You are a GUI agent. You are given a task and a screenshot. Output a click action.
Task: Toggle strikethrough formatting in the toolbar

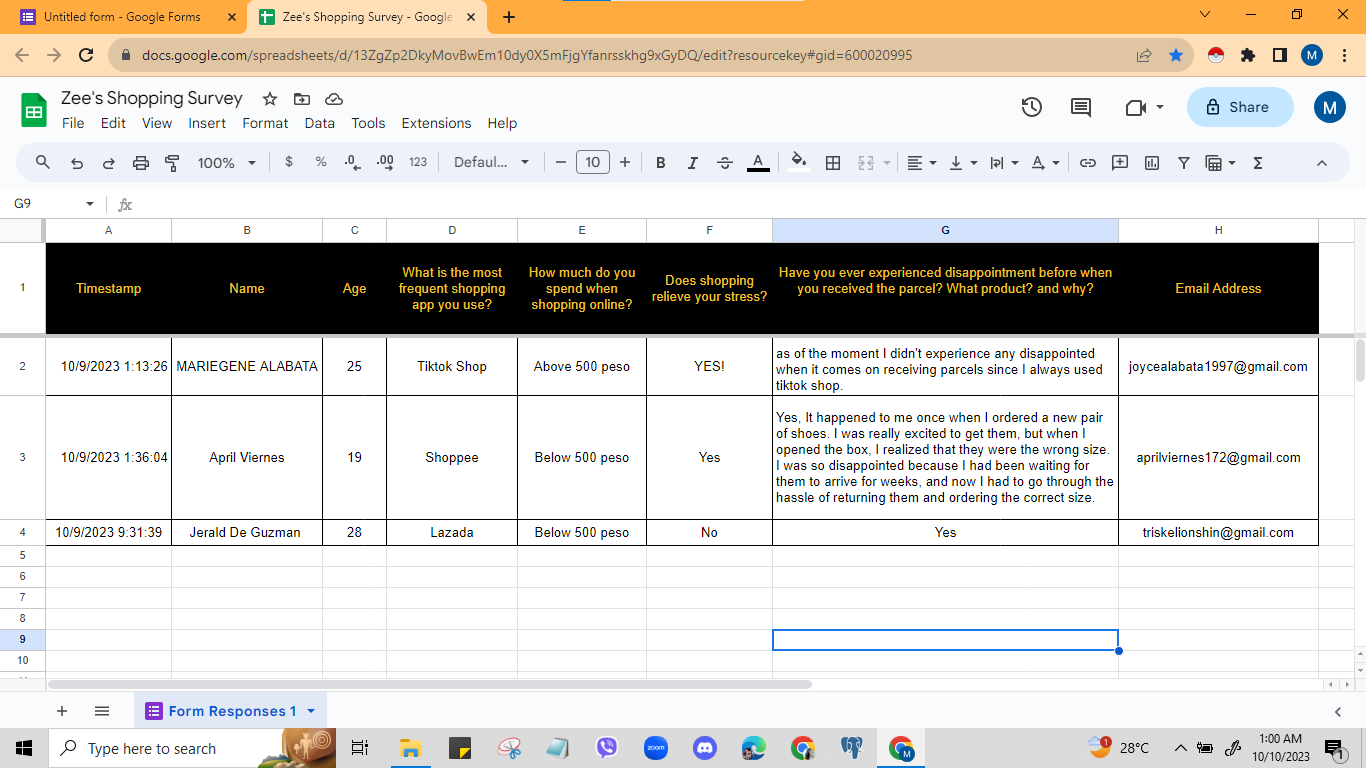(724, 162)
